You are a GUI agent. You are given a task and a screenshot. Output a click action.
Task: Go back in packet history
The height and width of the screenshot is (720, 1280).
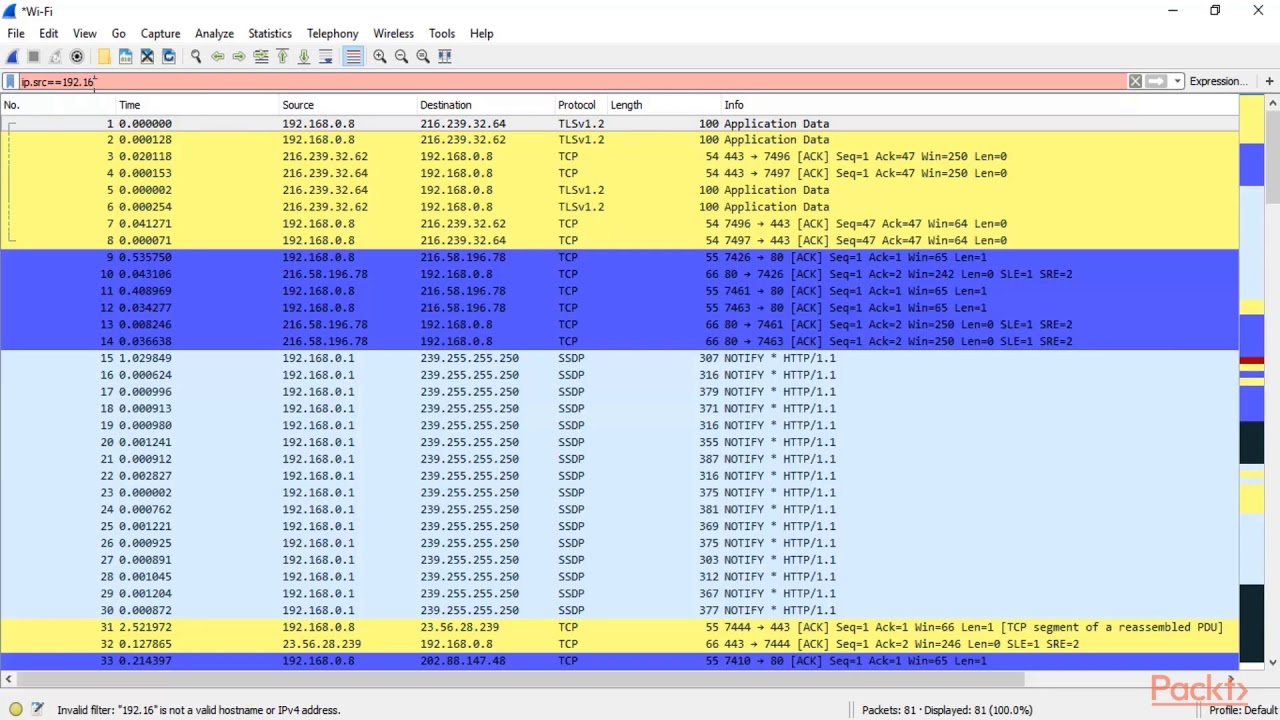(x=217, y=57)
